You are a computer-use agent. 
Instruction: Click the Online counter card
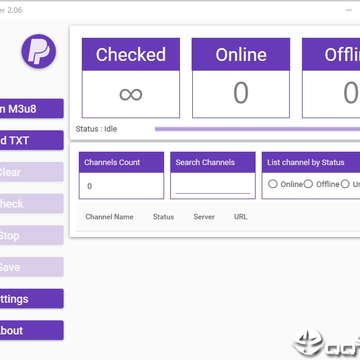[241, 78]
